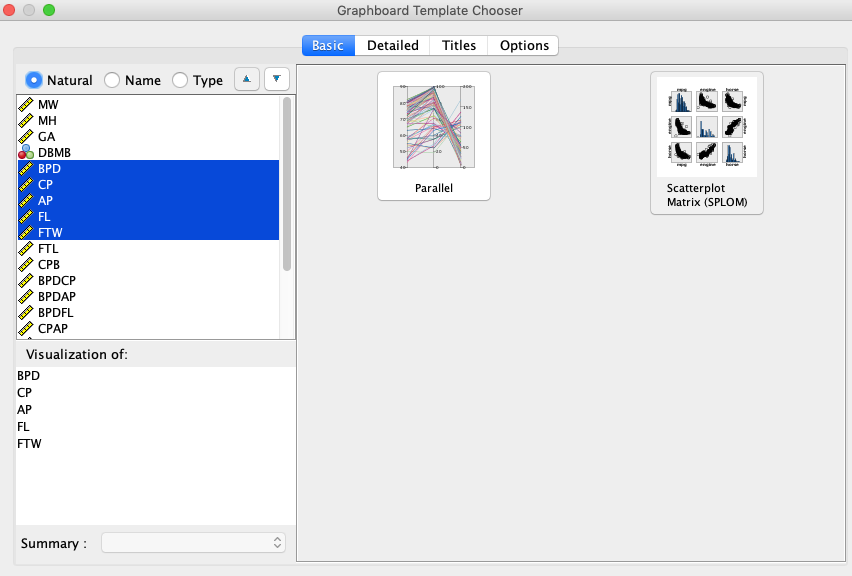Viewport: 852px width, 576px height.
Task: Select the BPD variable in list
Action: tap(148, 168)
